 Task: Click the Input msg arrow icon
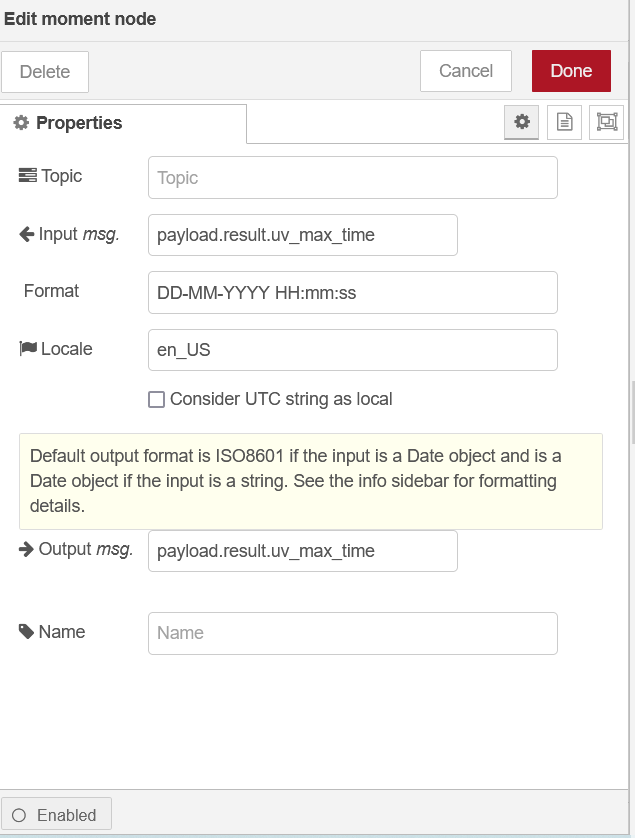point(27,234)
